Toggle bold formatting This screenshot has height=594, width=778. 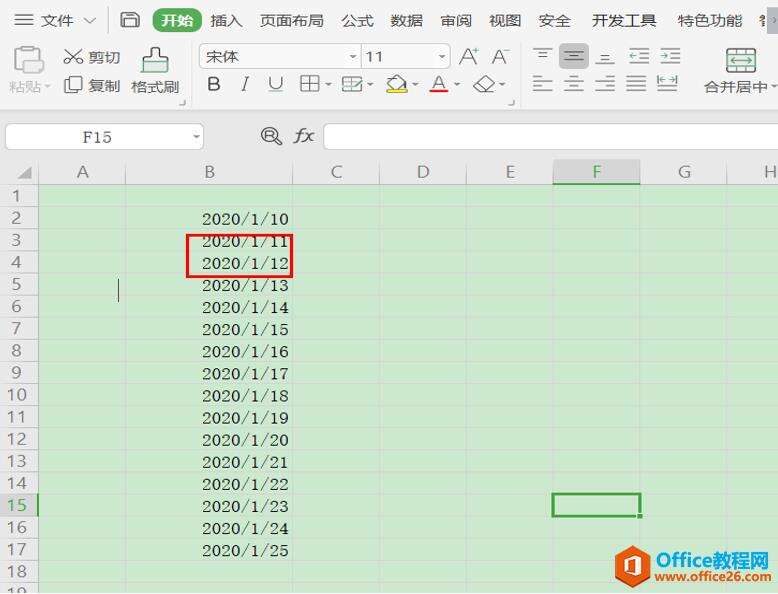pyautogui.click(x=214, y=84)
